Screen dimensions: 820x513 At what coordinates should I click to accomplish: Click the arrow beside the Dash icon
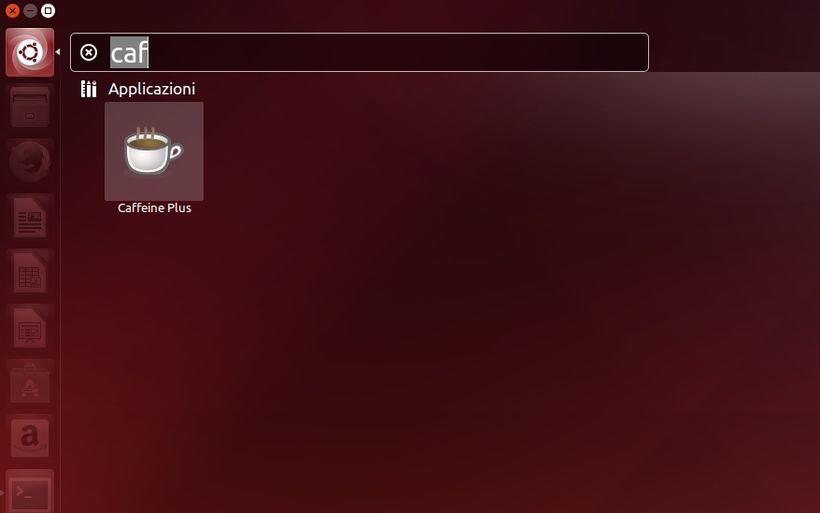coord(58,52)
